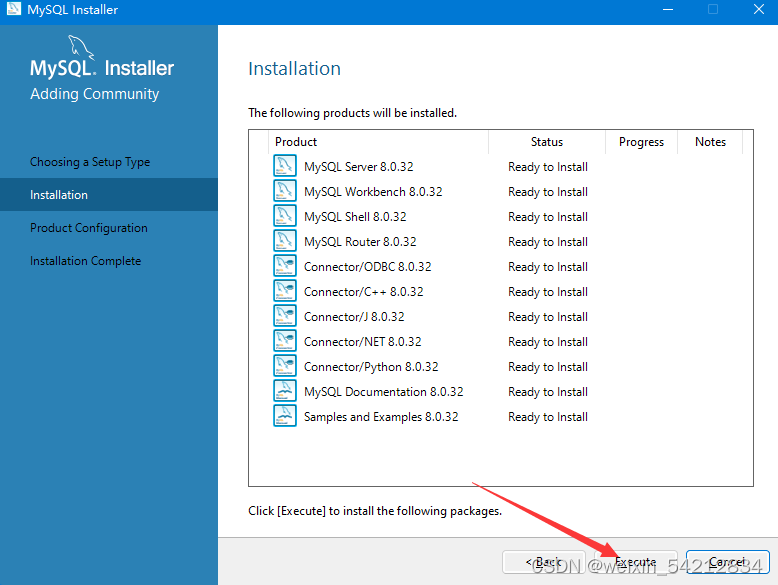Click the Connector/NET 8.0.32 product icon
Viewport: 778px width, 585px height.
[285, 341]
